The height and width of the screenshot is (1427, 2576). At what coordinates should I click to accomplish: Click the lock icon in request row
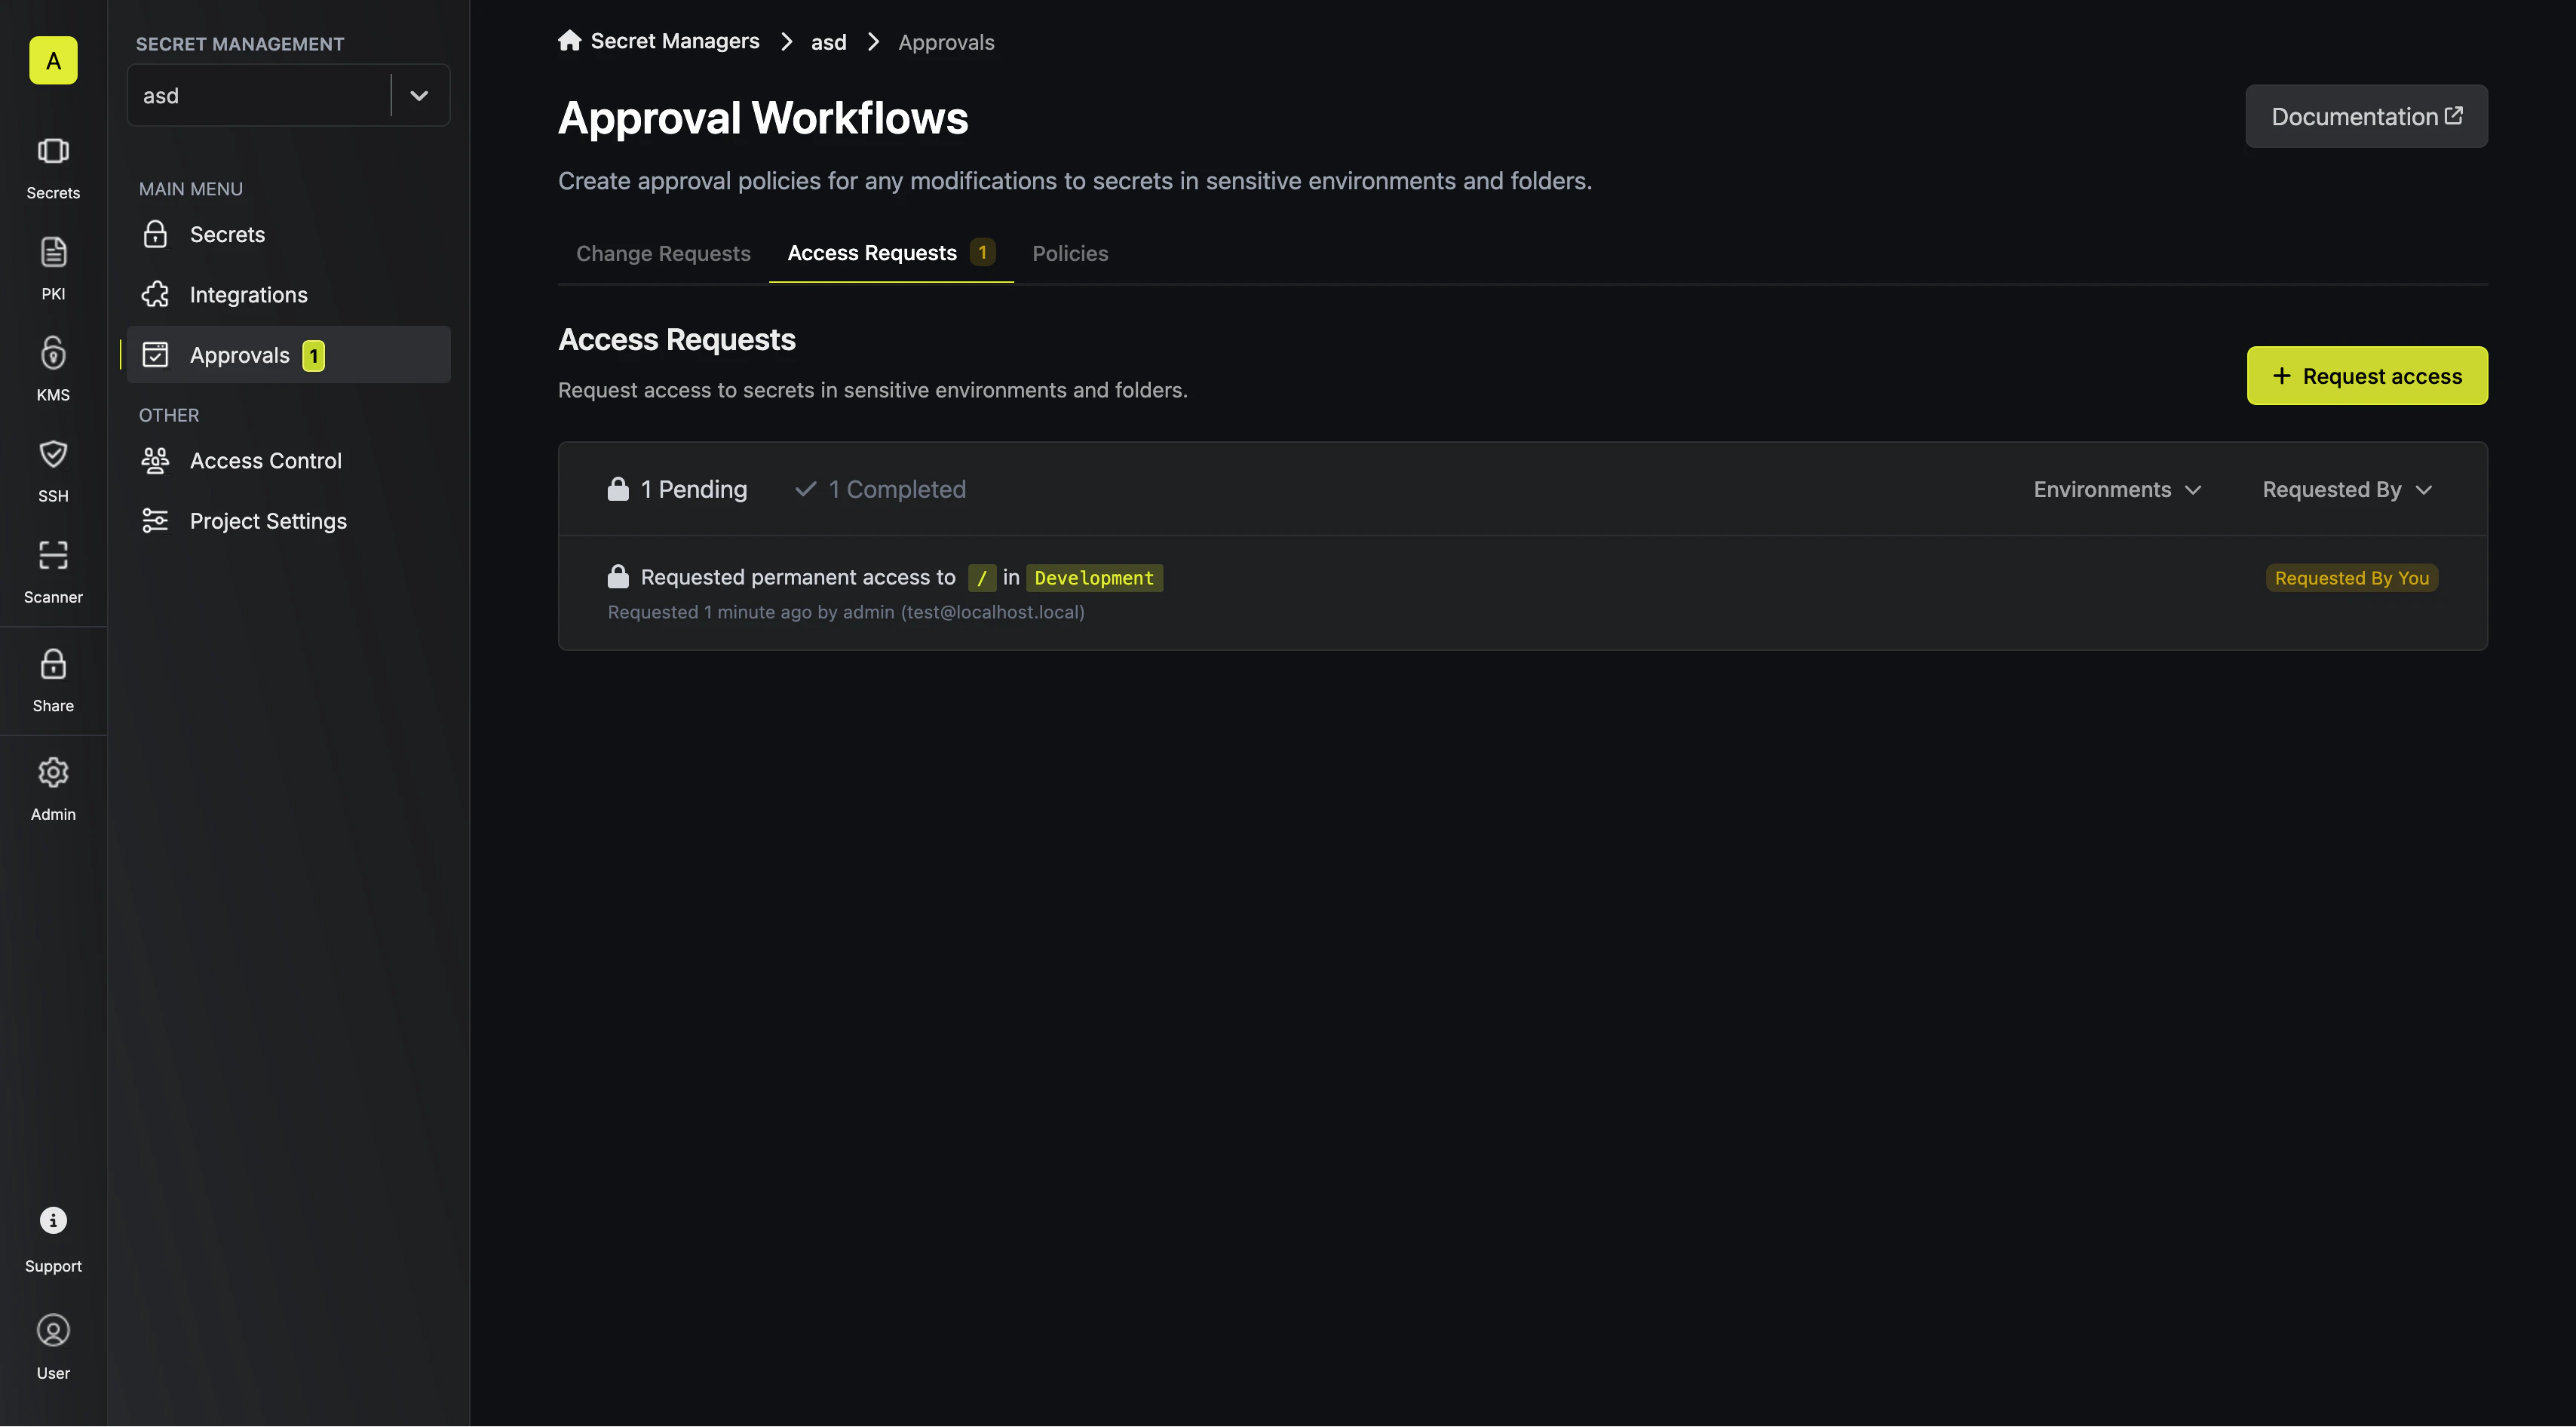tap(618, 577)
